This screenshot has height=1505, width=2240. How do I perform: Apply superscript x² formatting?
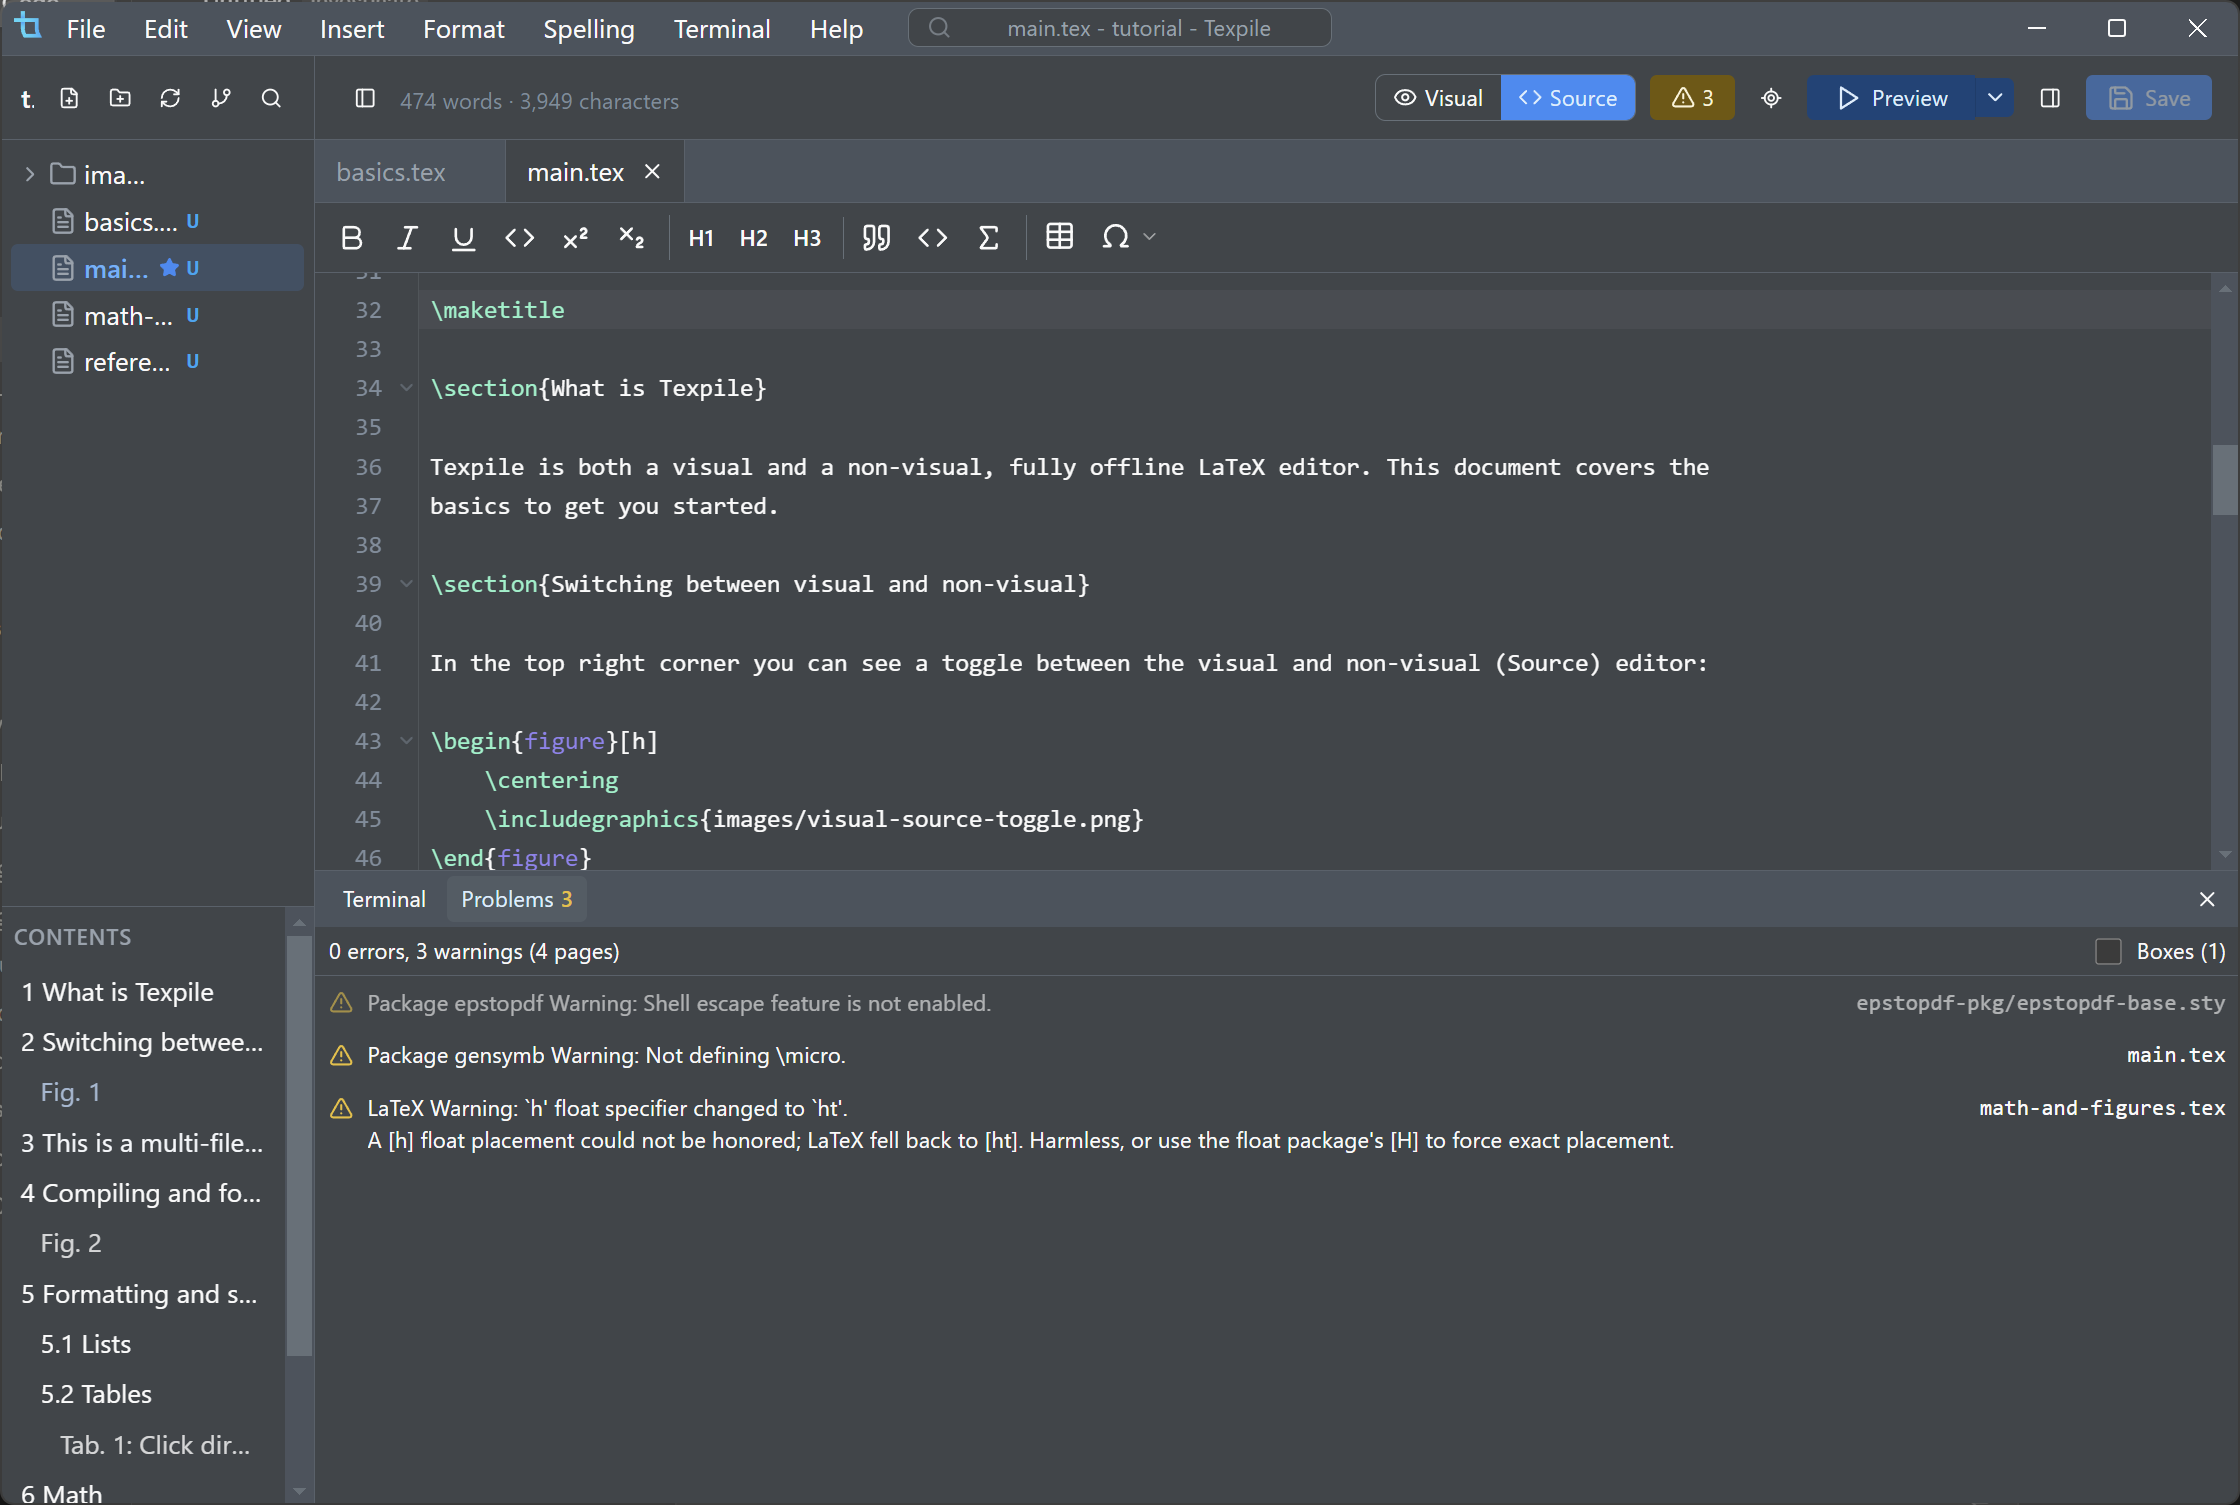[x=575, y=238]
